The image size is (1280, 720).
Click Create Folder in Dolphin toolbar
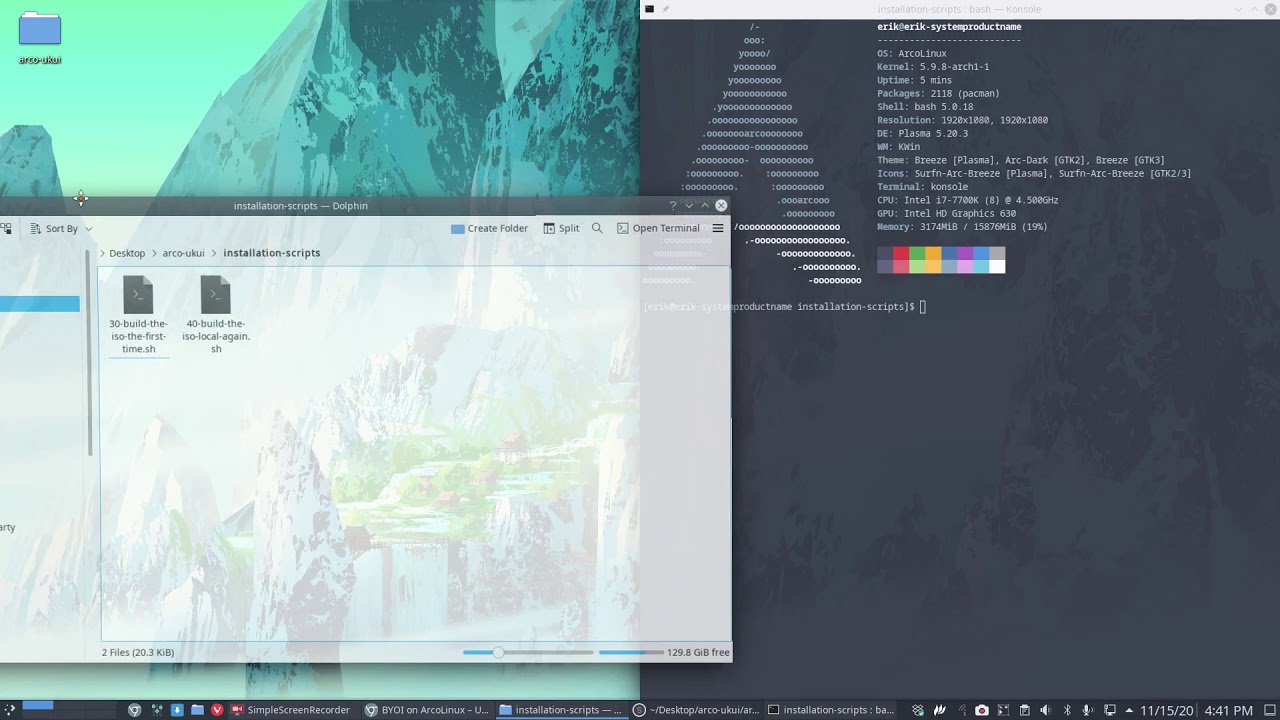[x=489, y=228]
